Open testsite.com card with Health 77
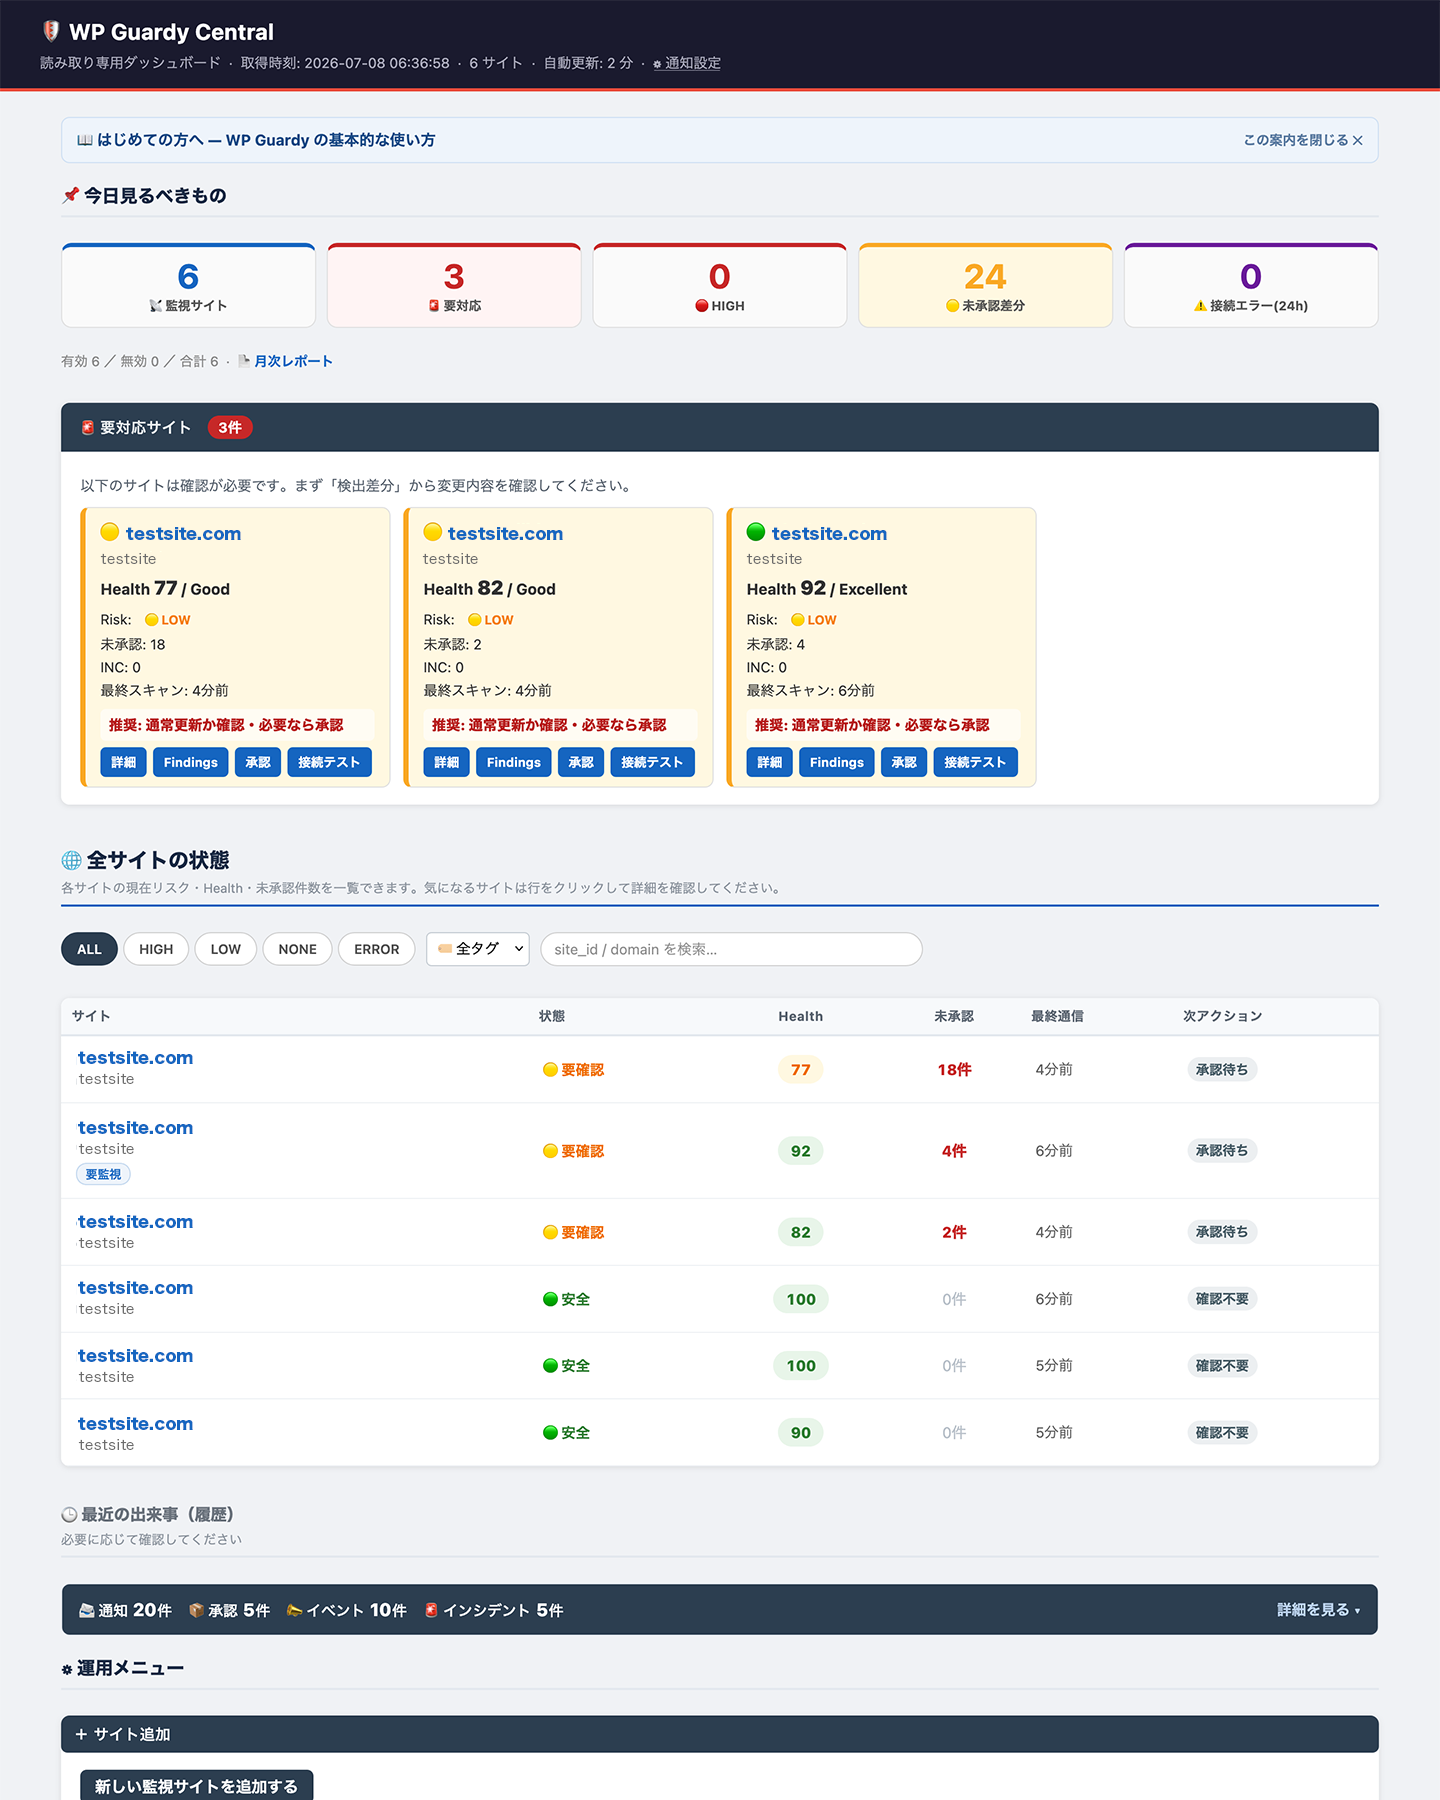This screenshot has height=1800, width=1440. coord(183,534)
